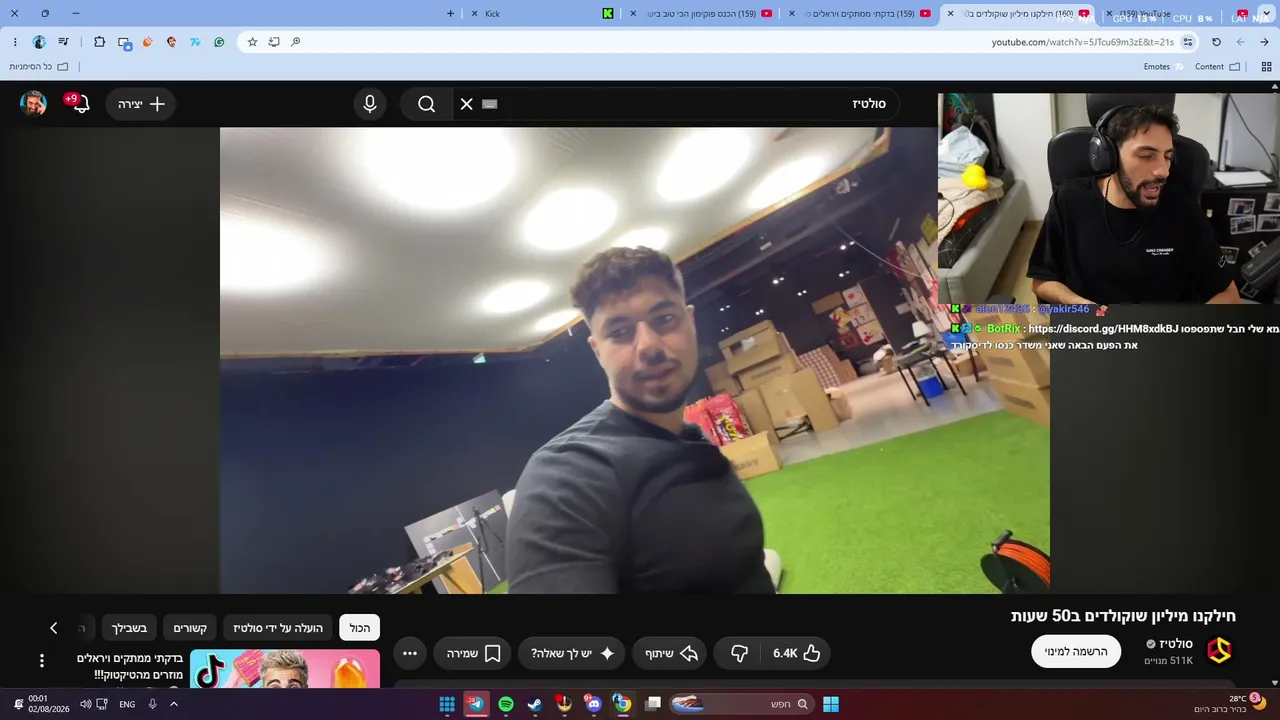Screen dimensions: 1280x720
Task: Open the YouTube account avatar menu
Action: click(x=34, y=104)
